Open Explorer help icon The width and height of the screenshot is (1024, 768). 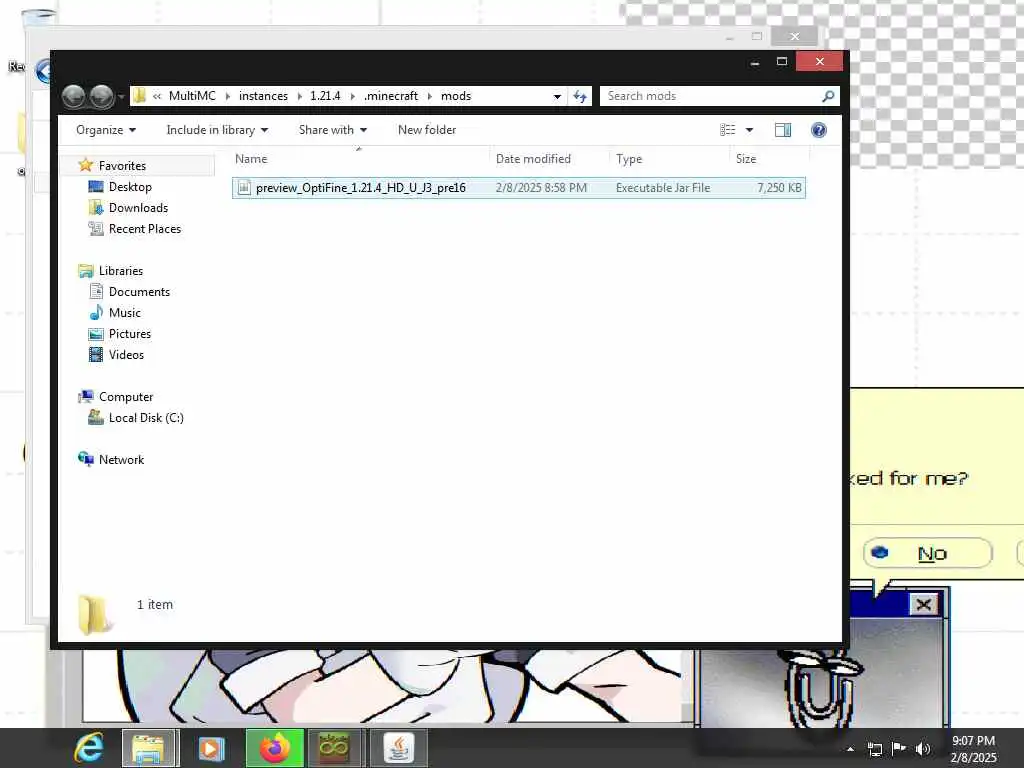pyautogui.click(x=818, y=130)
